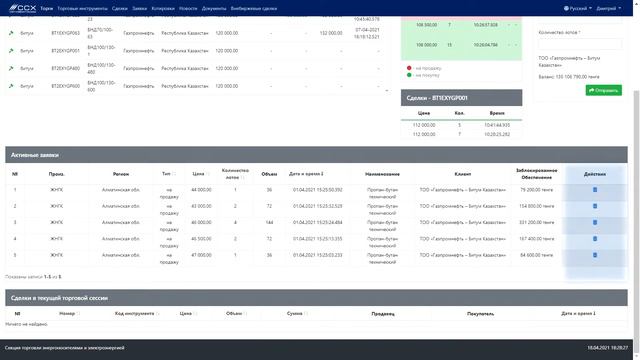
Task: Sort active orders by Дата и время column
Action: tap(306, 174)
